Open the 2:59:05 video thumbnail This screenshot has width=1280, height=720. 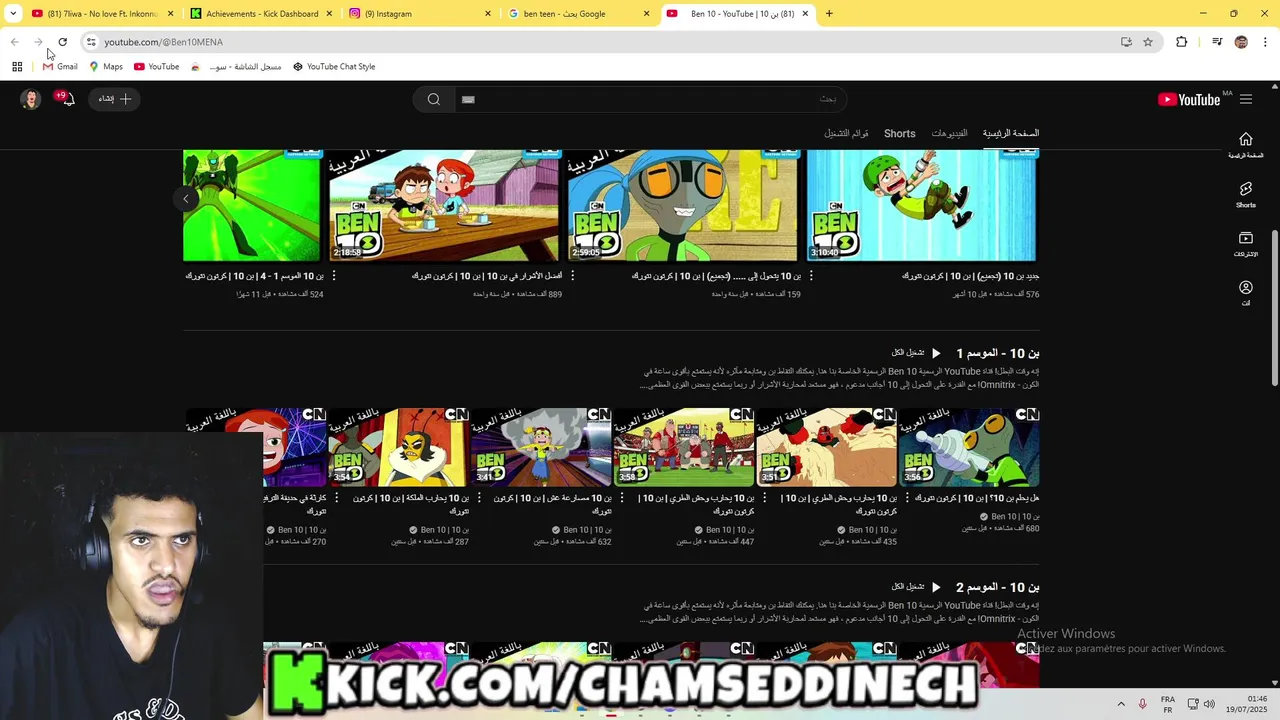point(683,205)
